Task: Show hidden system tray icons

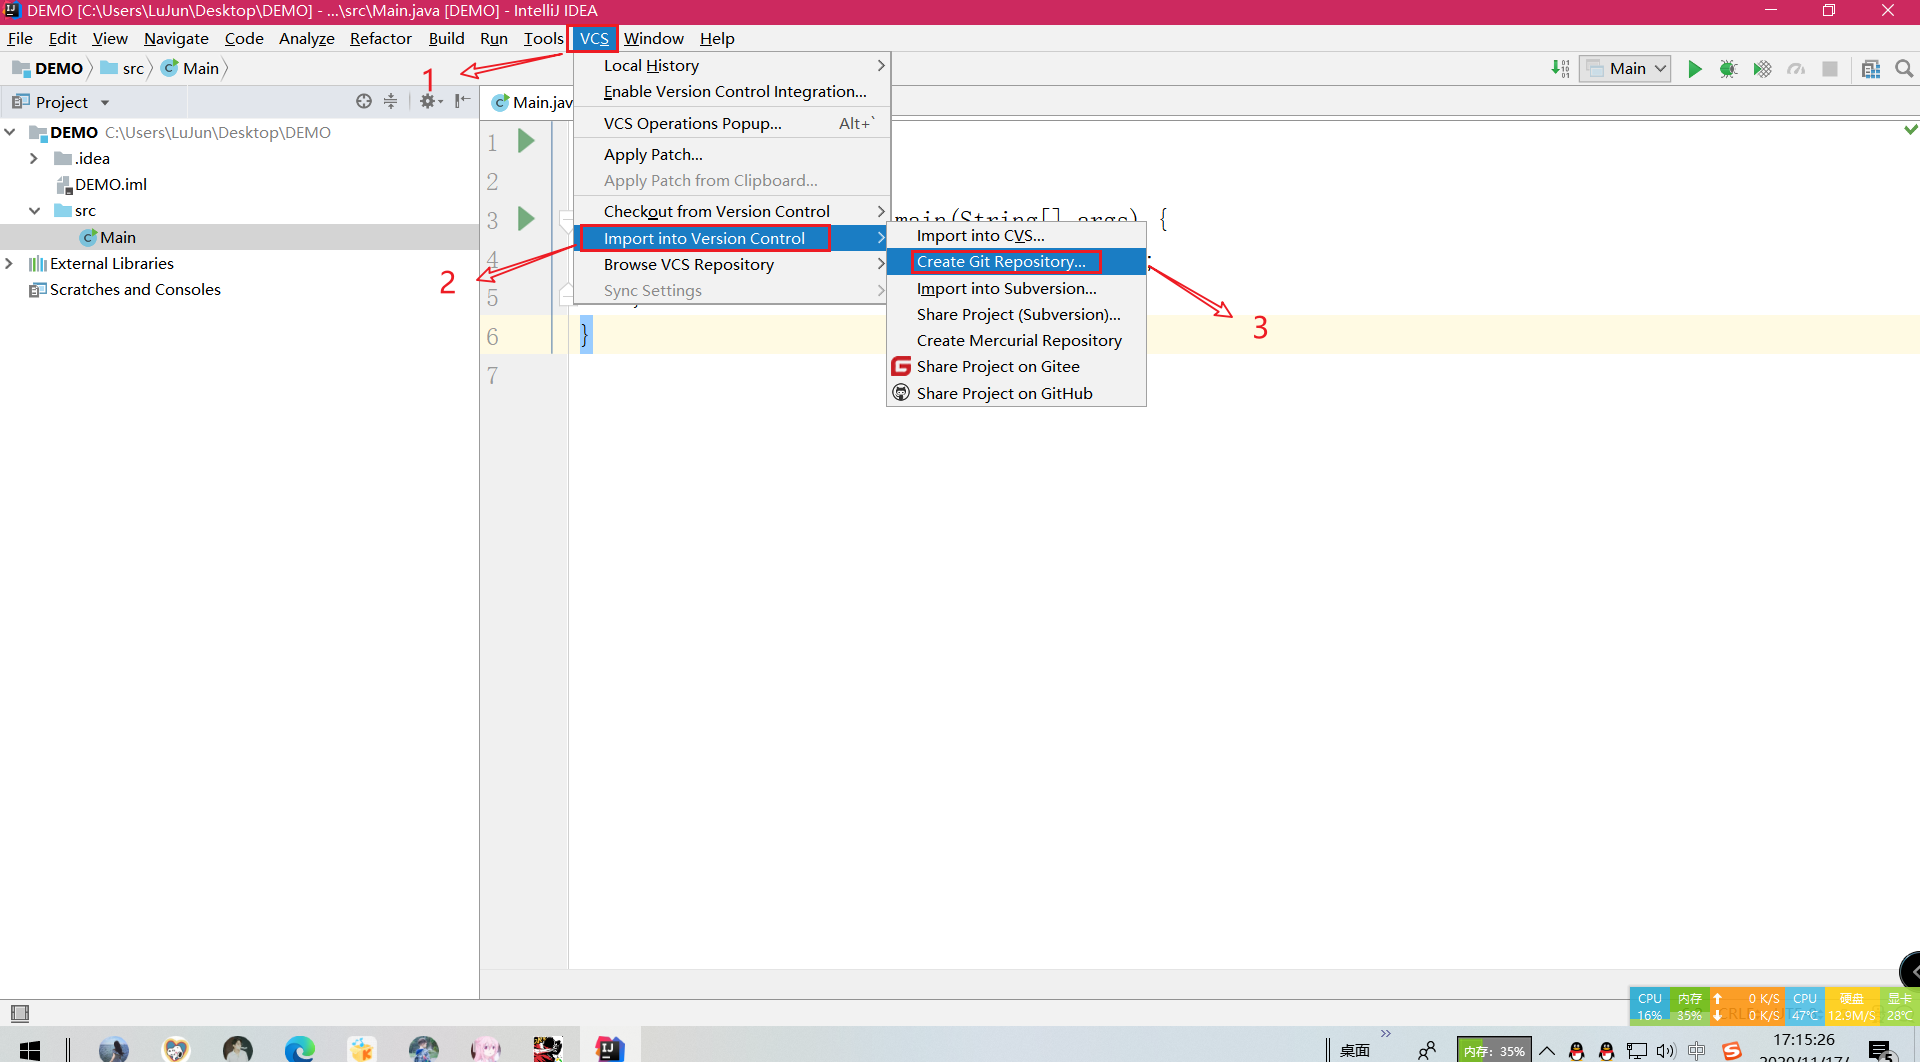Action: 1547,1050
